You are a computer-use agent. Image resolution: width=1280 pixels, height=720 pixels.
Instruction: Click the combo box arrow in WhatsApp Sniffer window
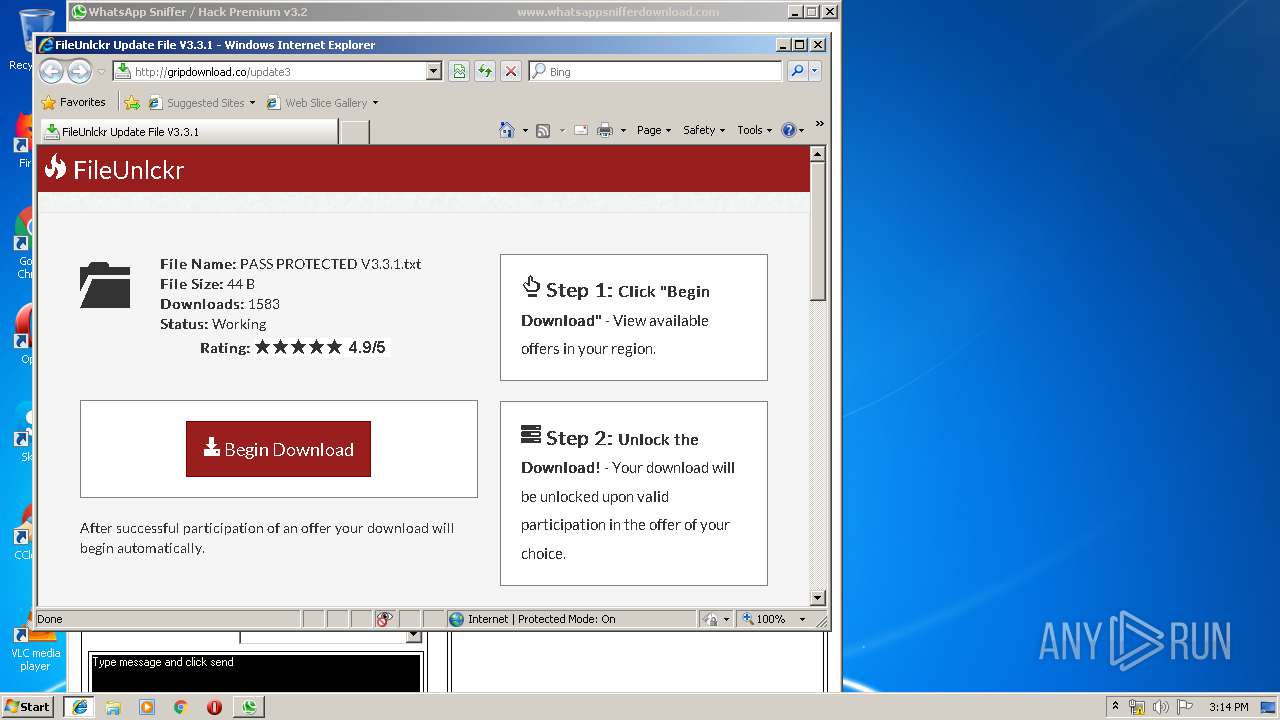point(414,636)
